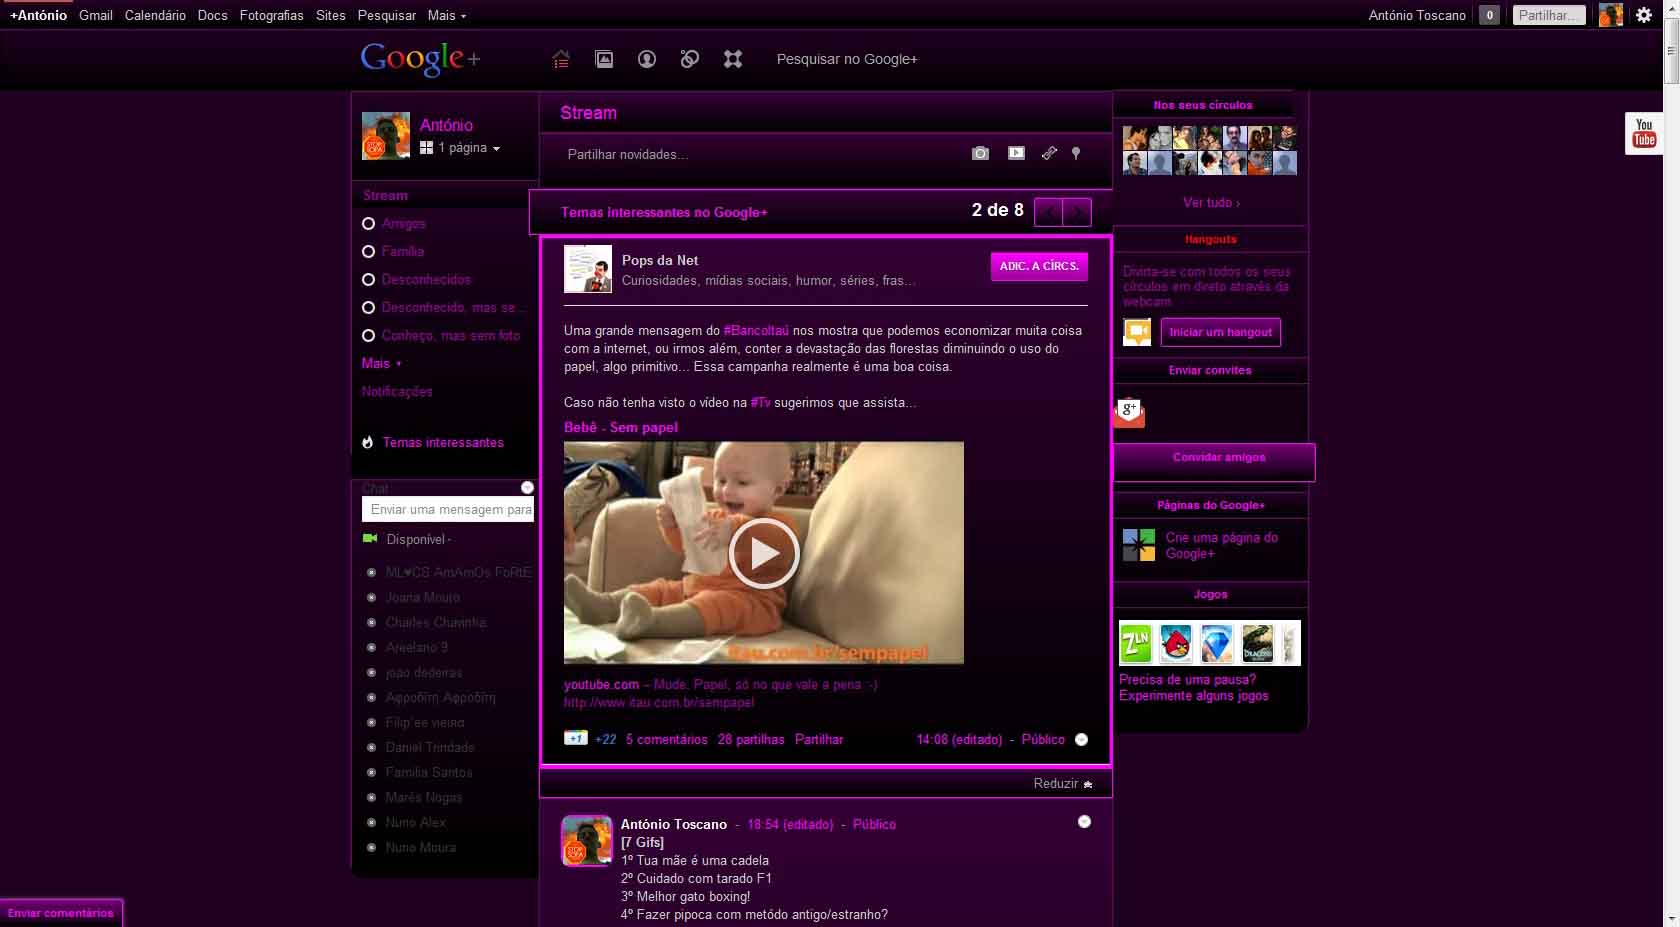Open Fotografias from top bar

pyautogui.click(x=271, y=15)
